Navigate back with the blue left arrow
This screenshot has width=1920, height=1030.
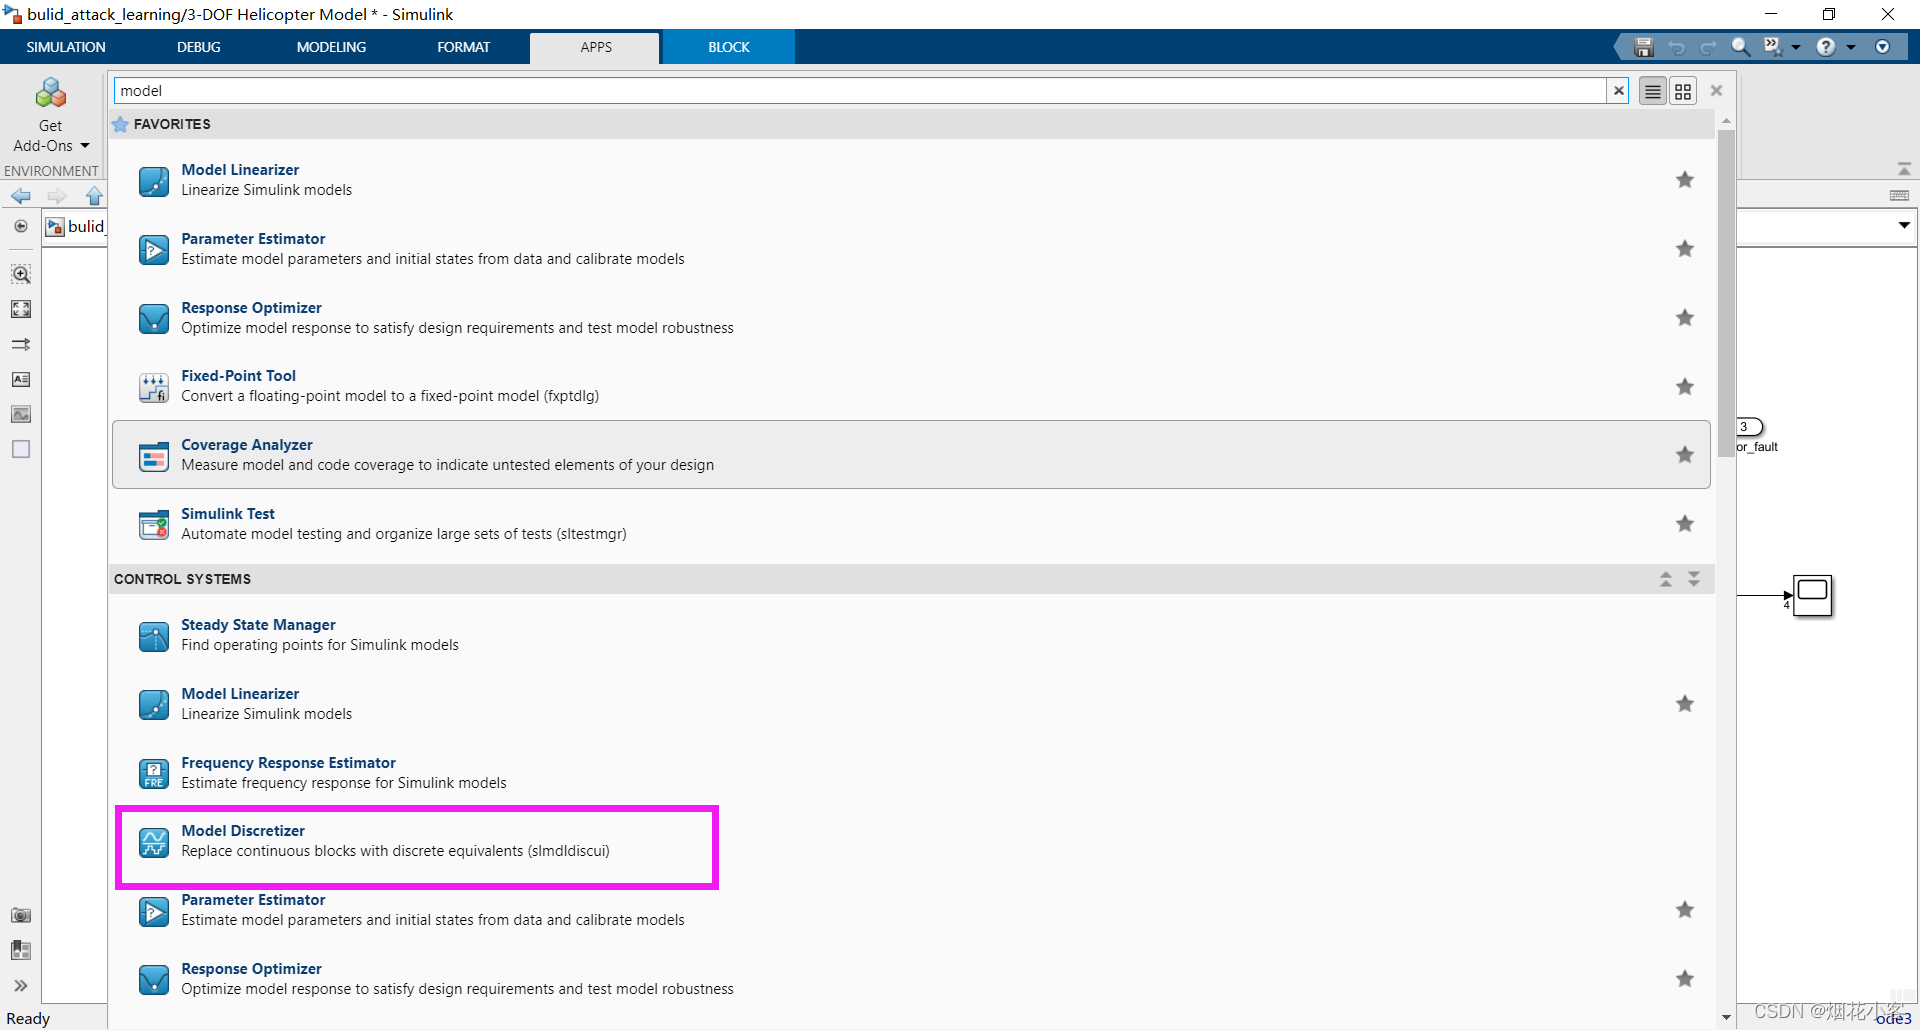[20, 196]
